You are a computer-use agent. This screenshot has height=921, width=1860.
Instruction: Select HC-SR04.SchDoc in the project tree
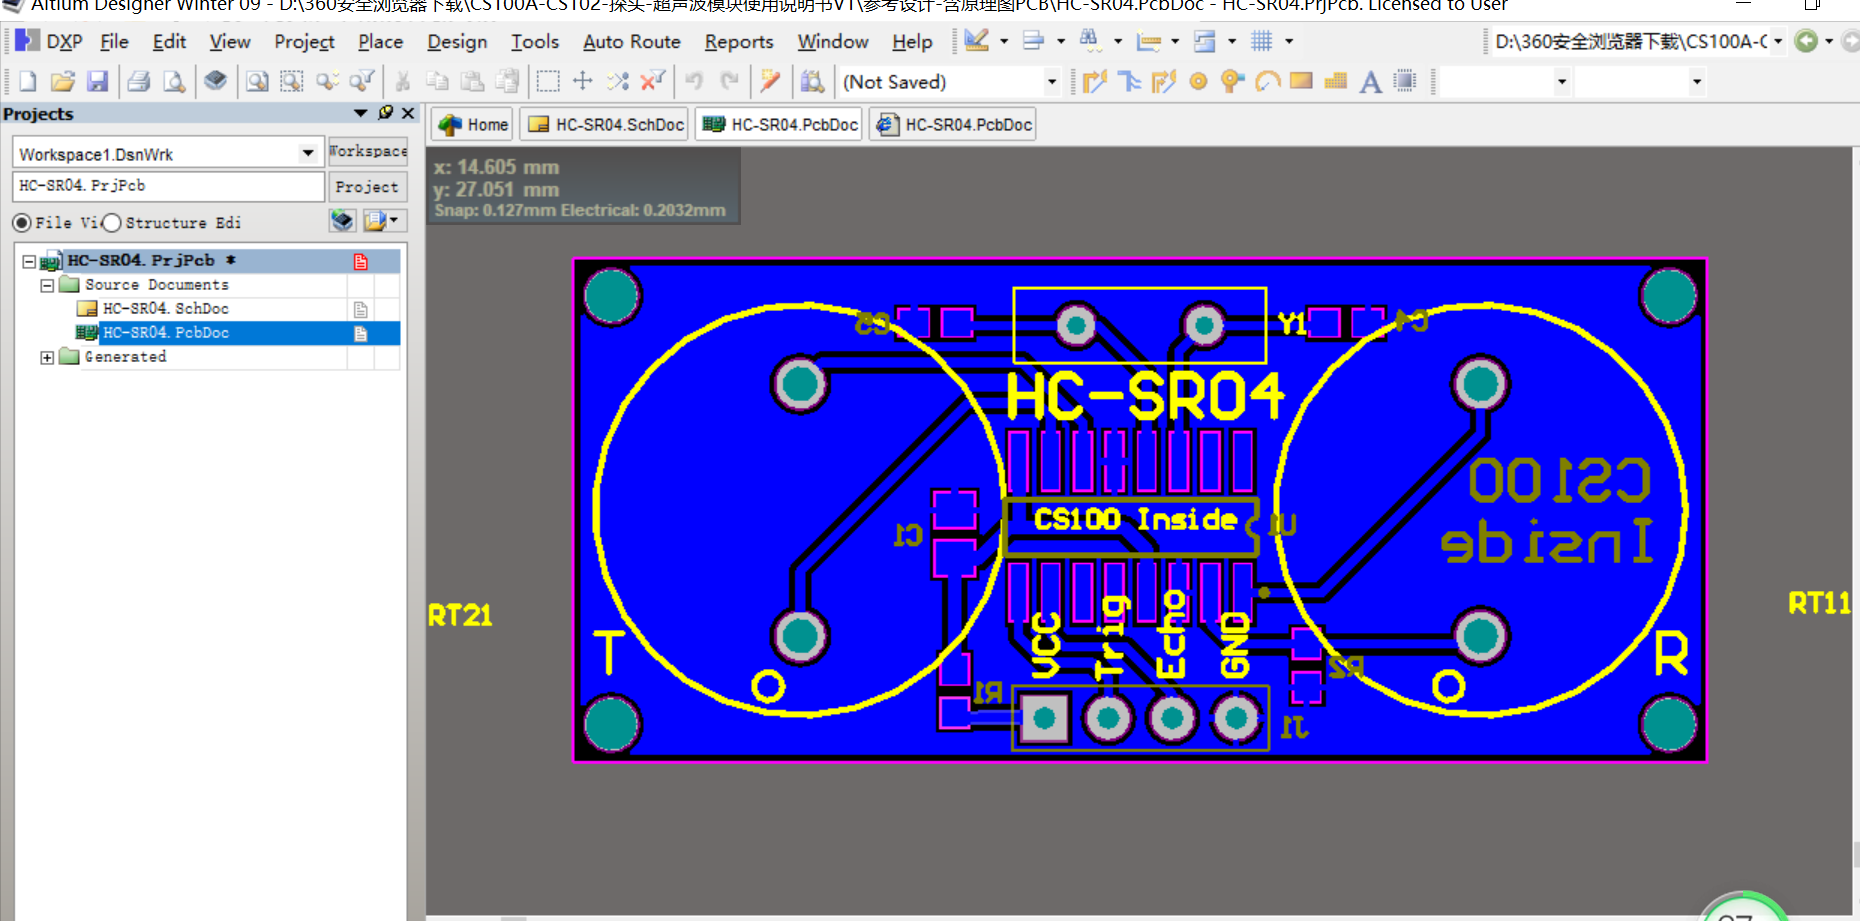click(x=166, y=309)
